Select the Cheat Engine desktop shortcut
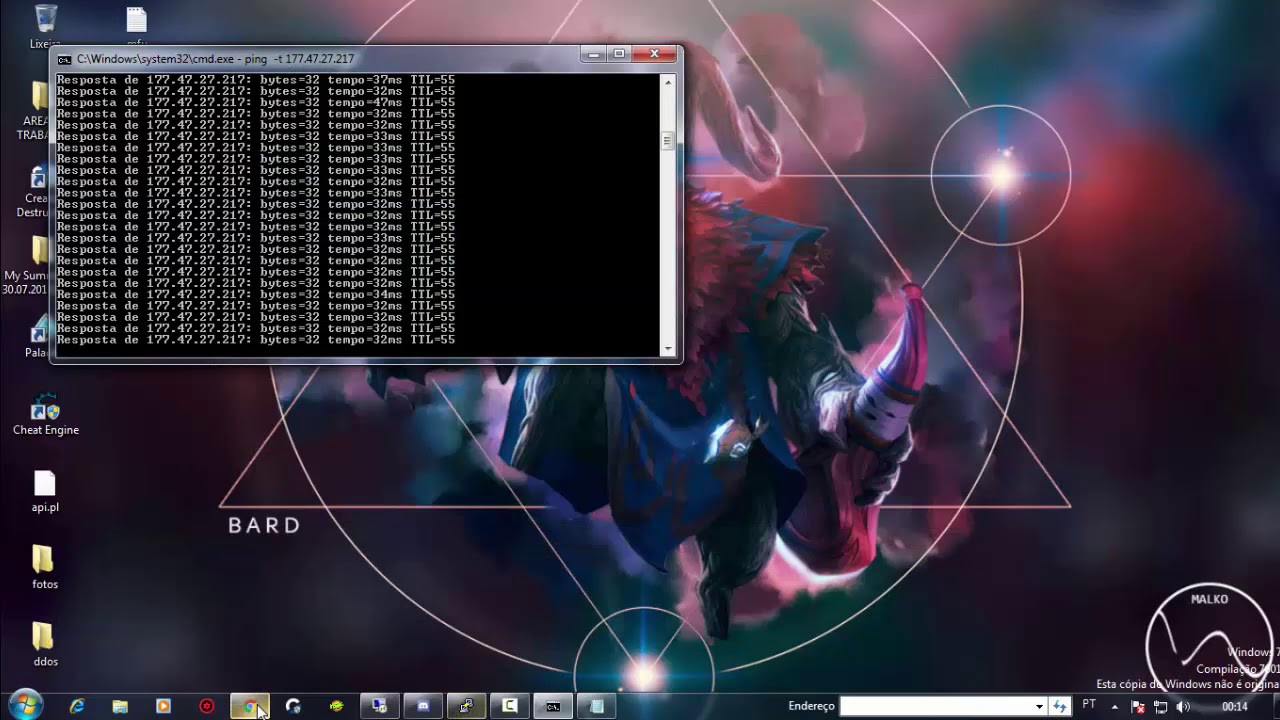The image size is (1280, 720). tap(45, 416)
